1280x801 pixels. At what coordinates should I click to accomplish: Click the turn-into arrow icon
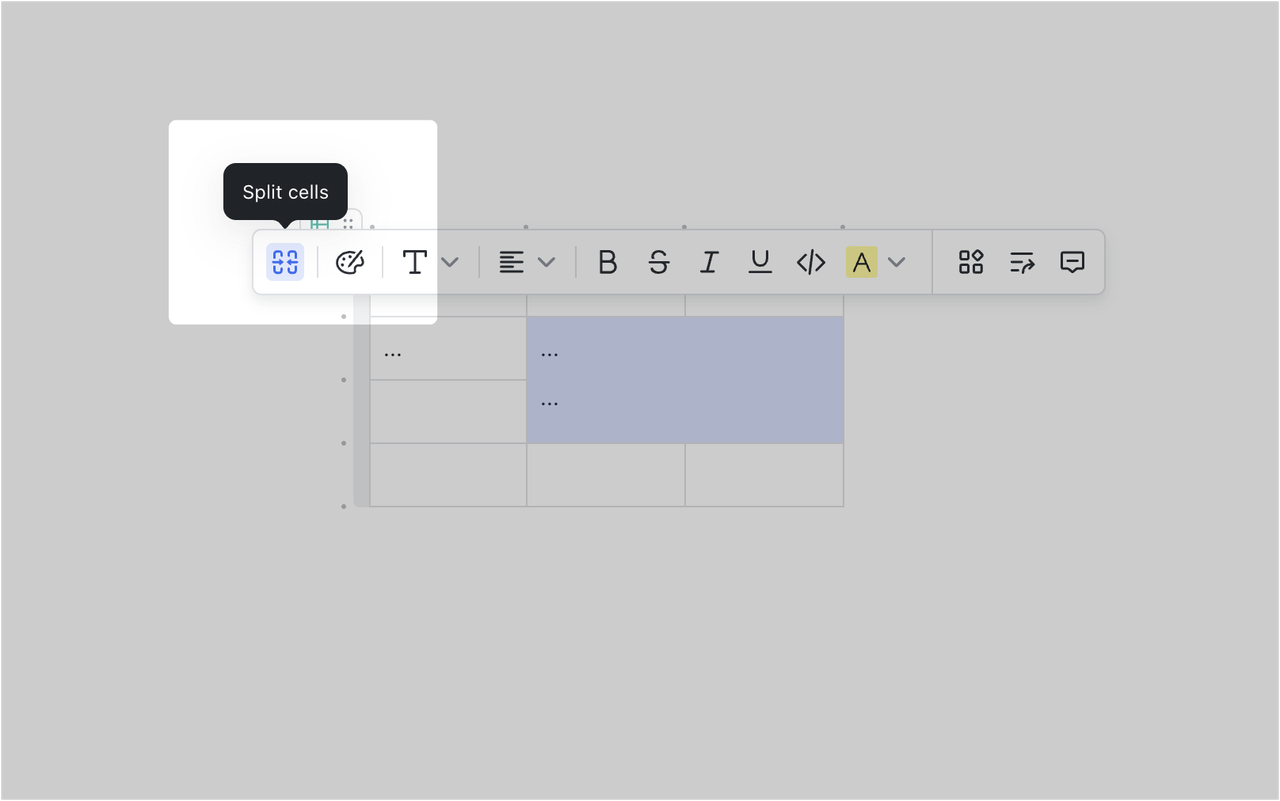1021,262
